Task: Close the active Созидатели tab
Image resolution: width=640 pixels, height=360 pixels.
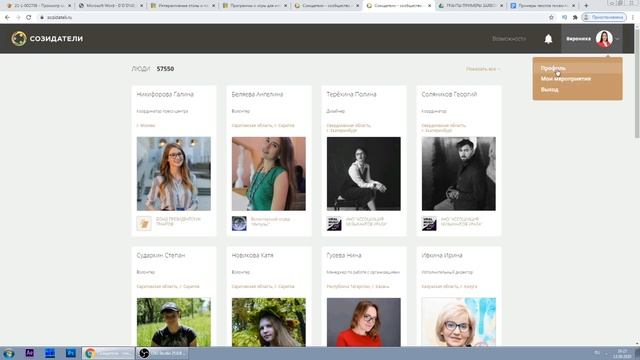Action: 429,6
